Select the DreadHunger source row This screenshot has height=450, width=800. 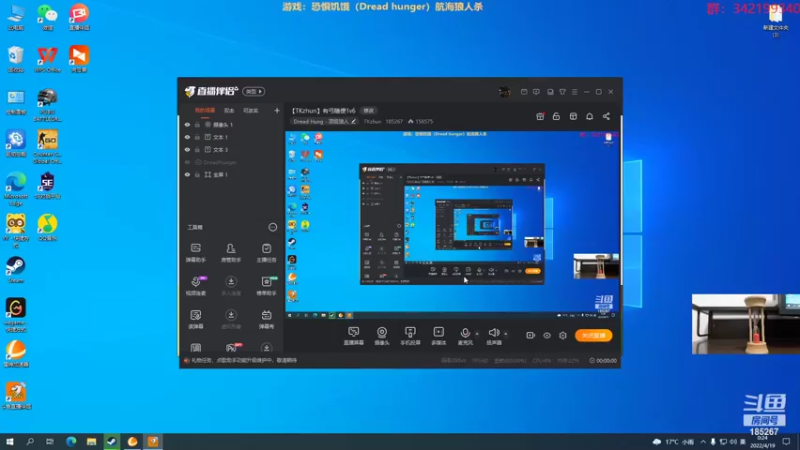click(x=232, y=162)
